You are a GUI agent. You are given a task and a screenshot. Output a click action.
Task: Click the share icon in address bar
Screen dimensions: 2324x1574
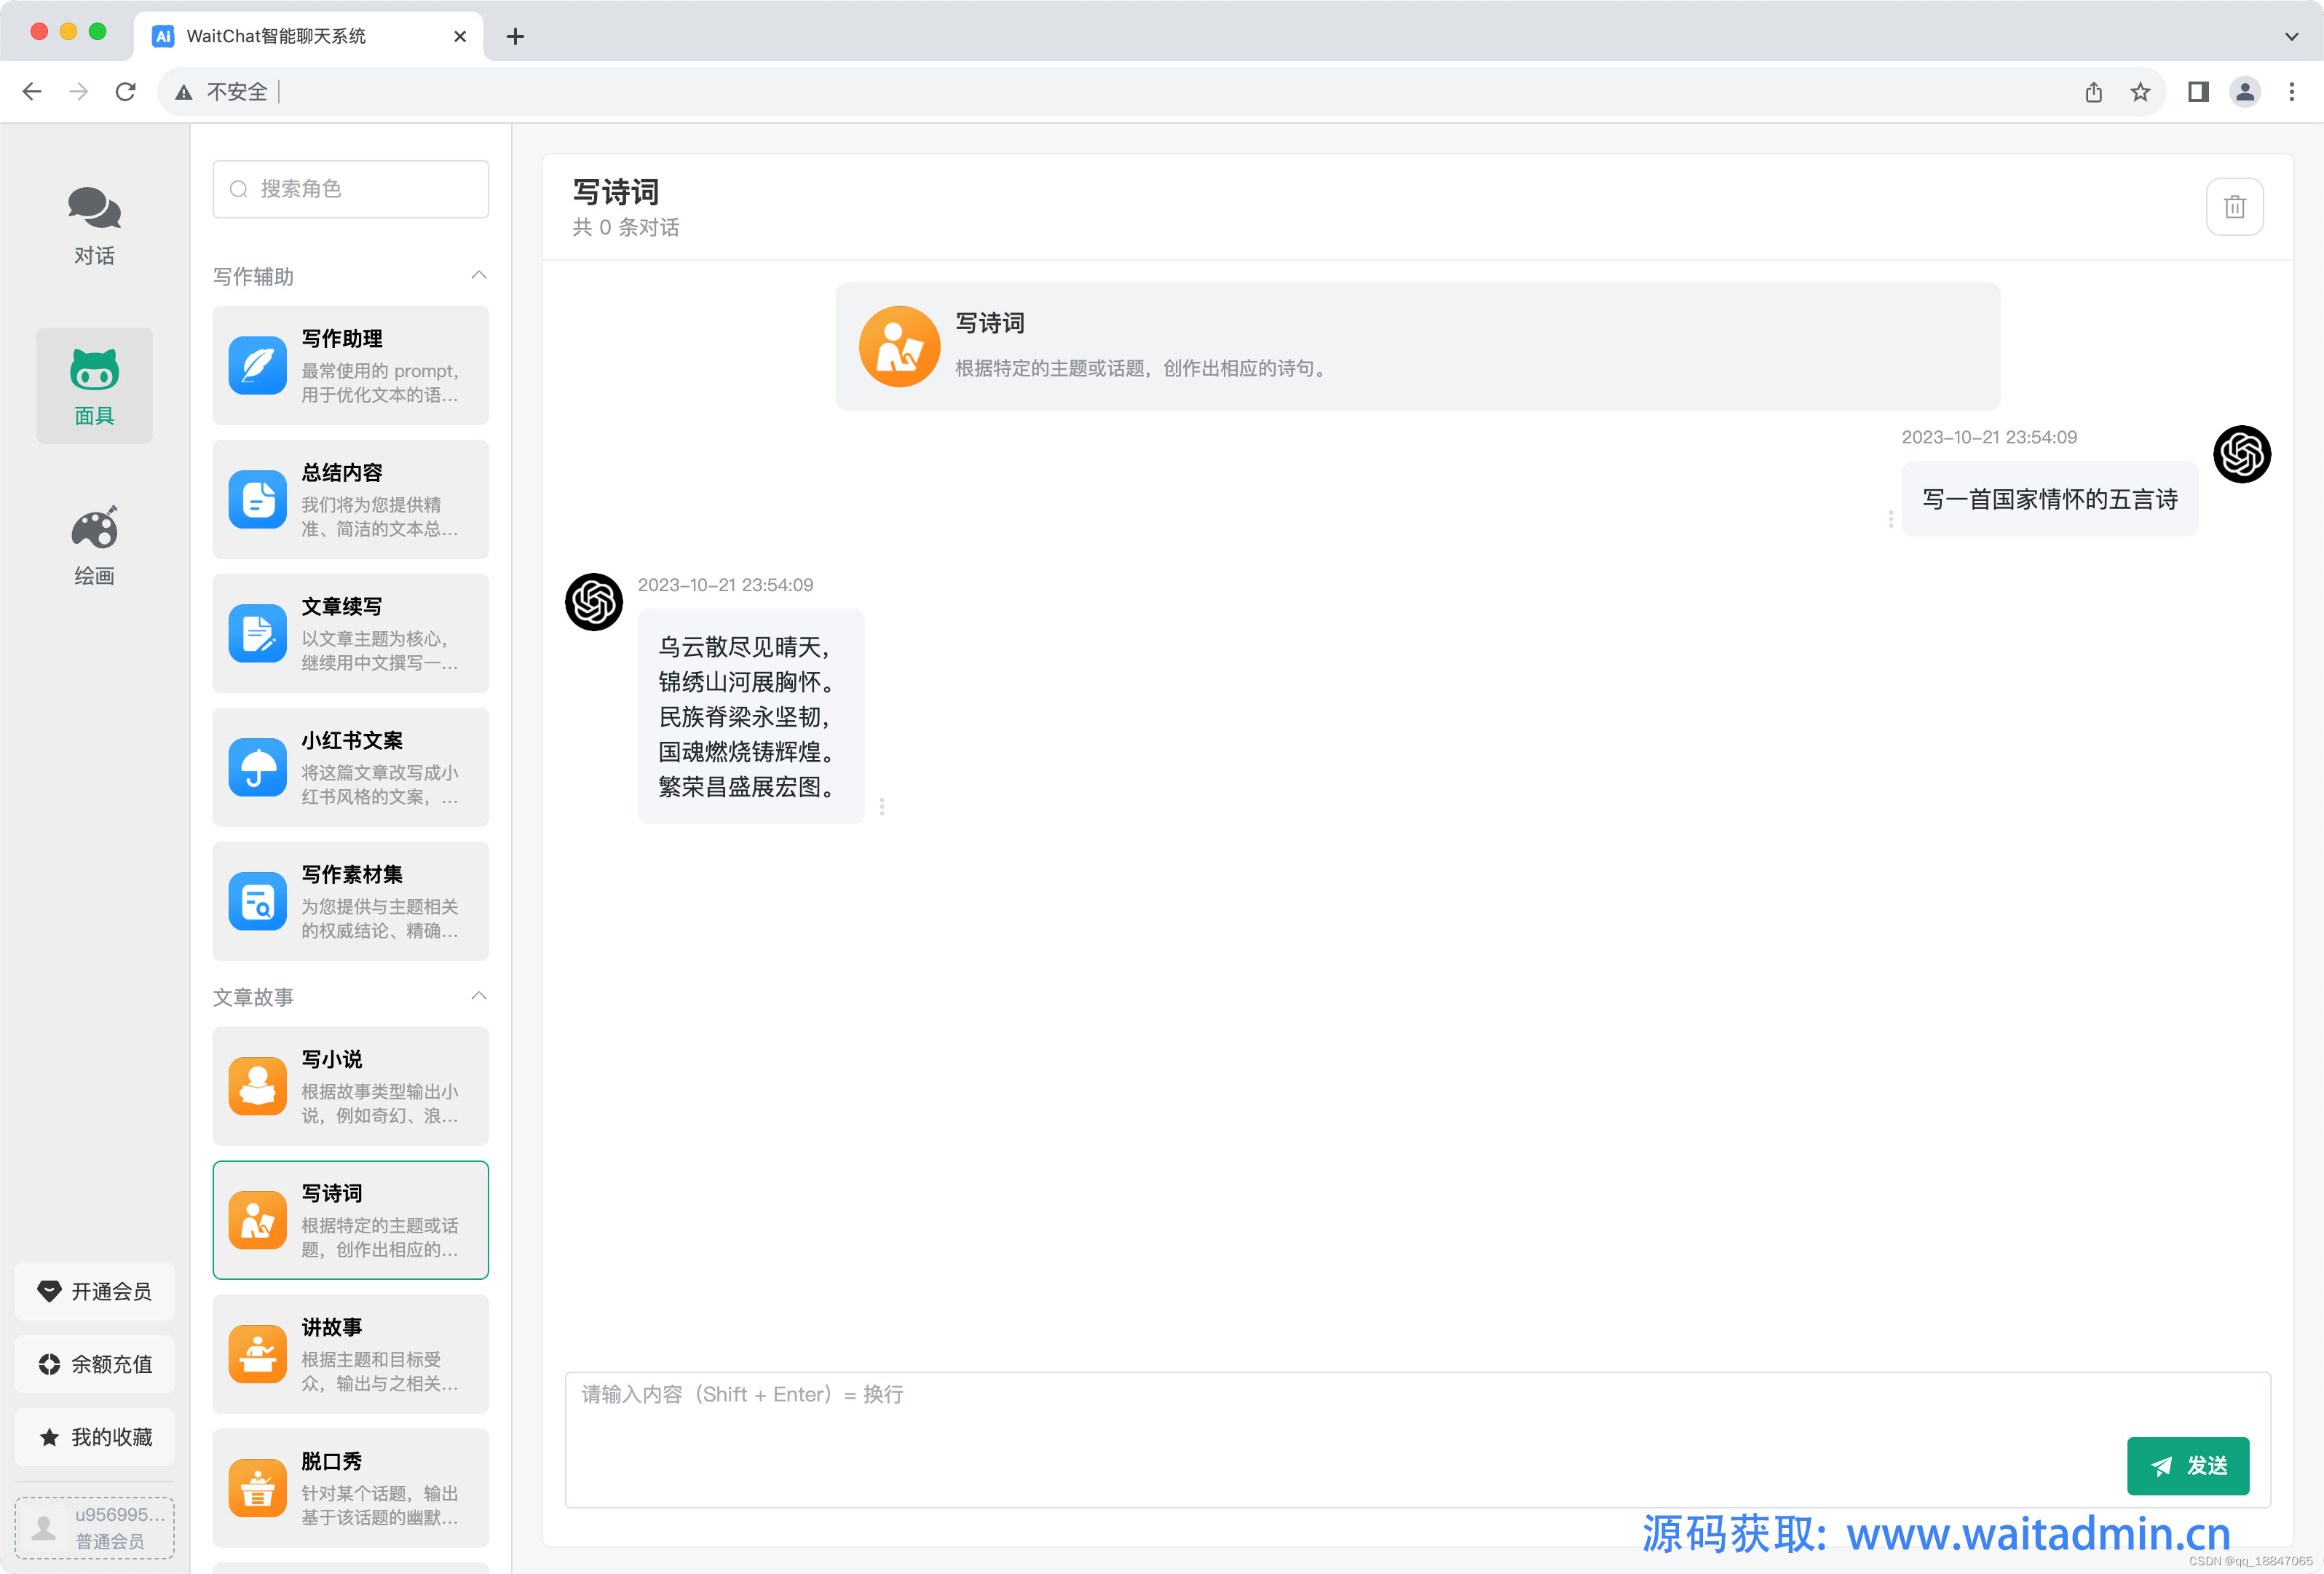tap(2093, 92)
